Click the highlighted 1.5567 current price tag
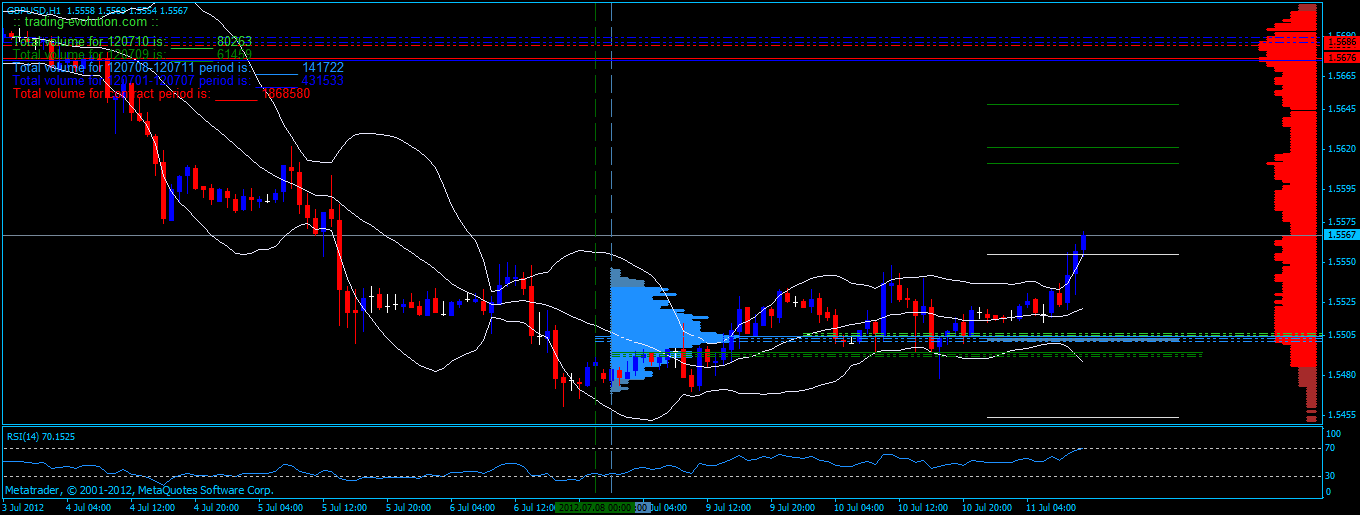 click(1340, 235)
